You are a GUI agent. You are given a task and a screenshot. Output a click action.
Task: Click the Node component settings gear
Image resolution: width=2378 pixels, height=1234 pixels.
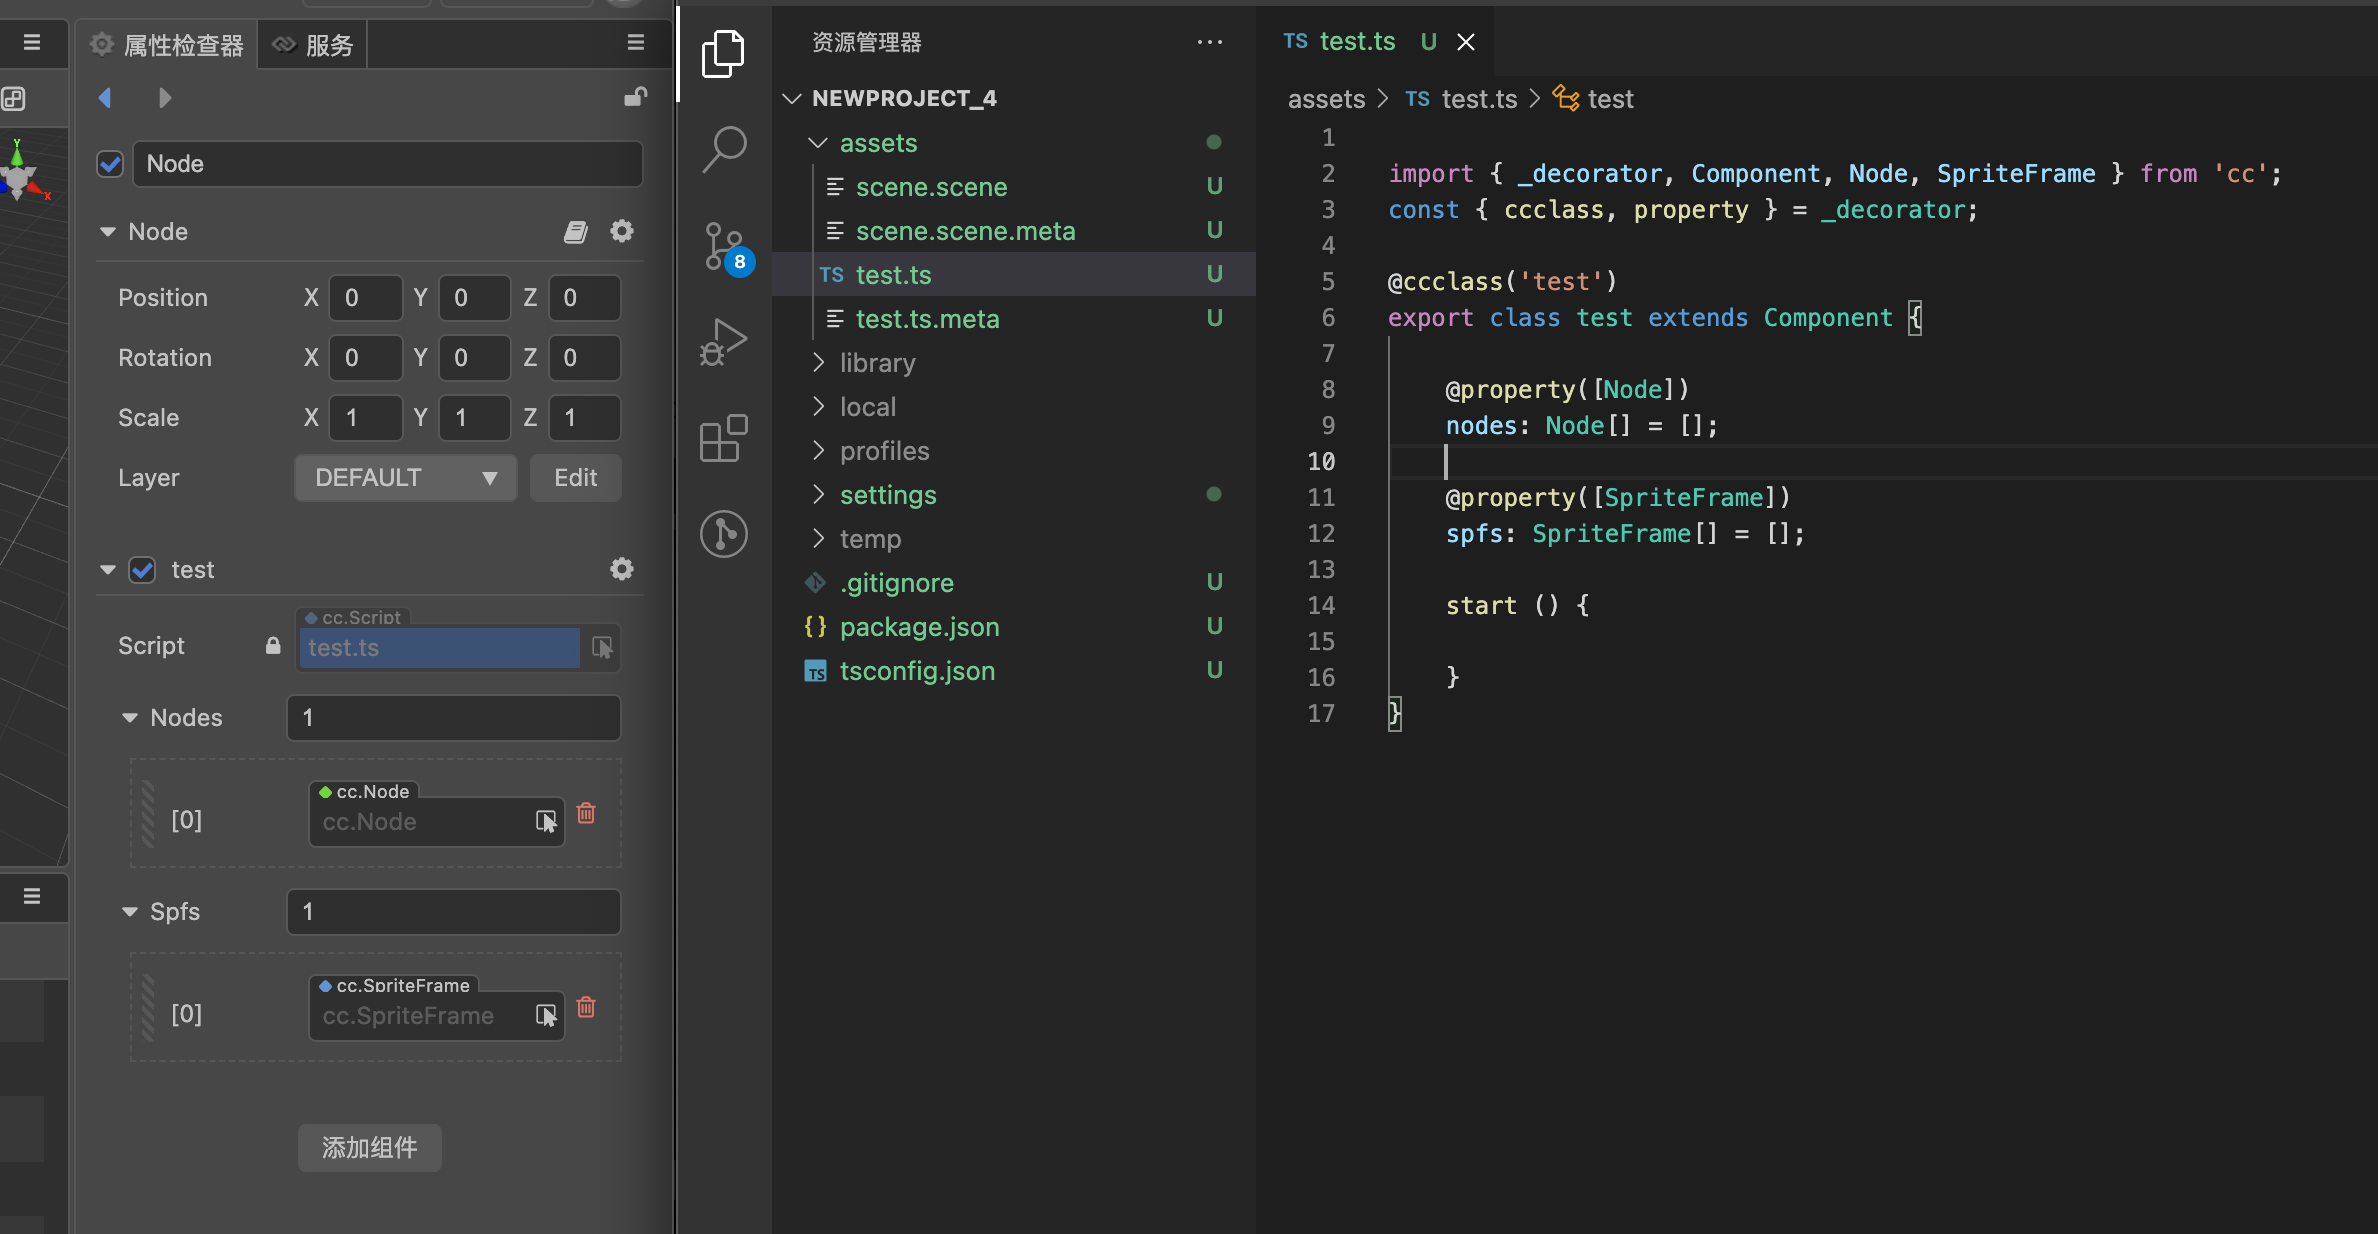coord(622,232)
